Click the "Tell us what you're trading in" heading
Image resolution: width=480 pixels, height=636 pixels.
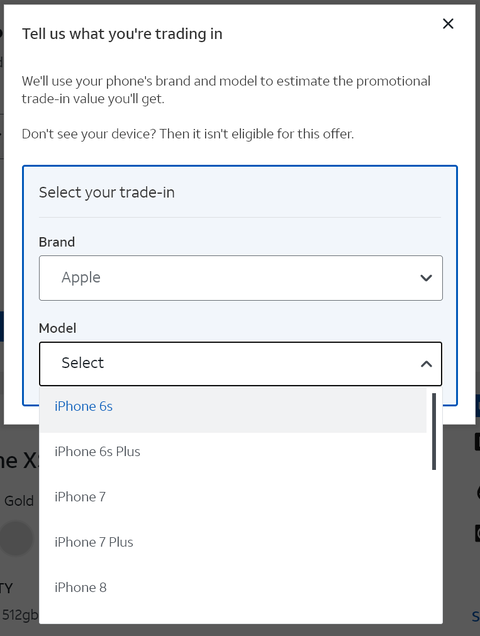tap(122, 34)
